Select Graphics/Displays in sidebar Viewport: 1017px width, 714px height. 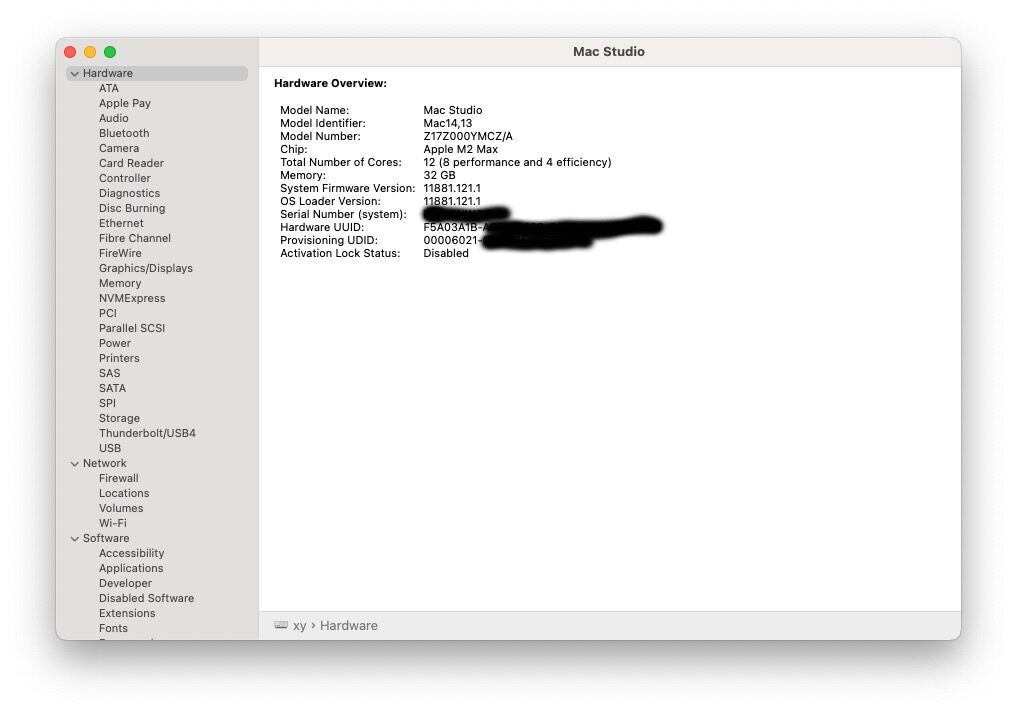(146, 268)
